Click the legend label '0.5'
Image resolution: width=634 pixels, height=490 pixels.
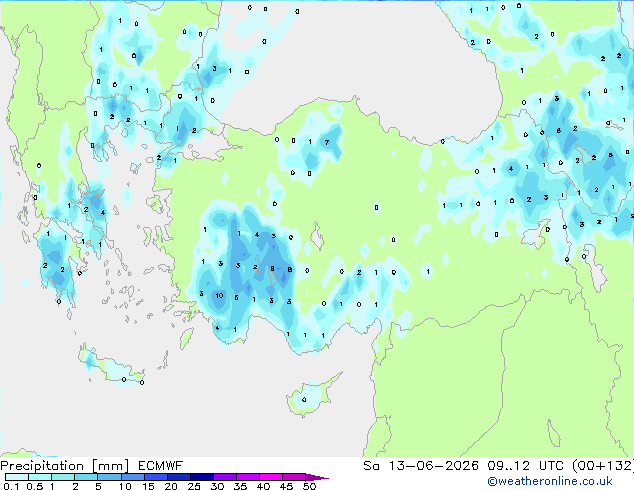tap(35, 486)
